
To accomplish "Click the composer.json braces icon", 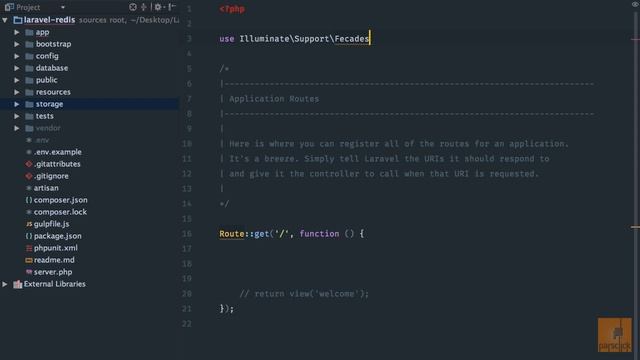I will pos(29,200).
